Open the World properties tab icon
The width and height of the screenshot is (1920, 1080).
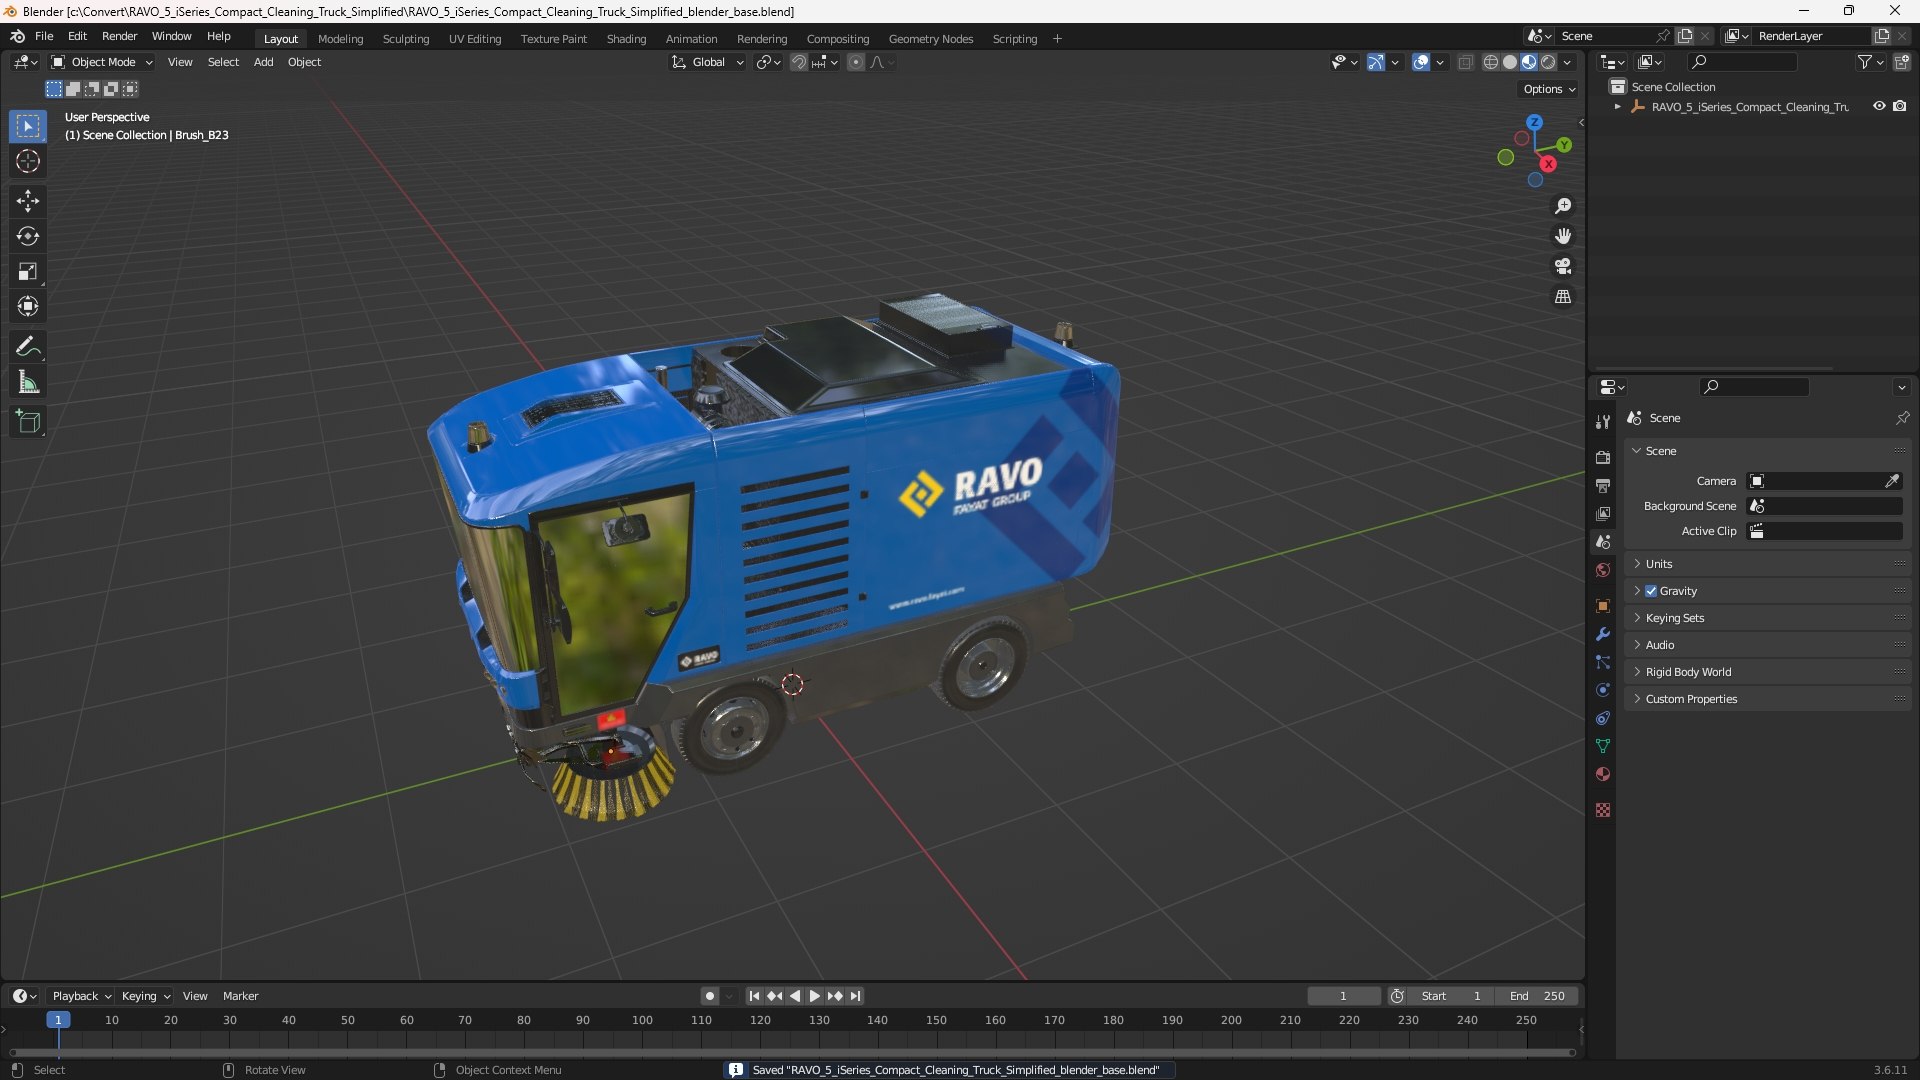[1603, 570]
